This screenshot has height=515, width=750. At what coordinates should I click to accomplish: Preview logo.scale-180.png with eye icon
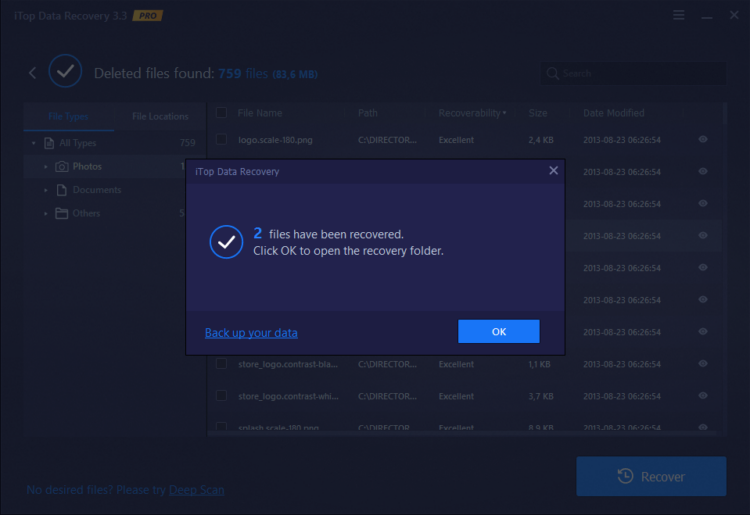pos(703,139)
